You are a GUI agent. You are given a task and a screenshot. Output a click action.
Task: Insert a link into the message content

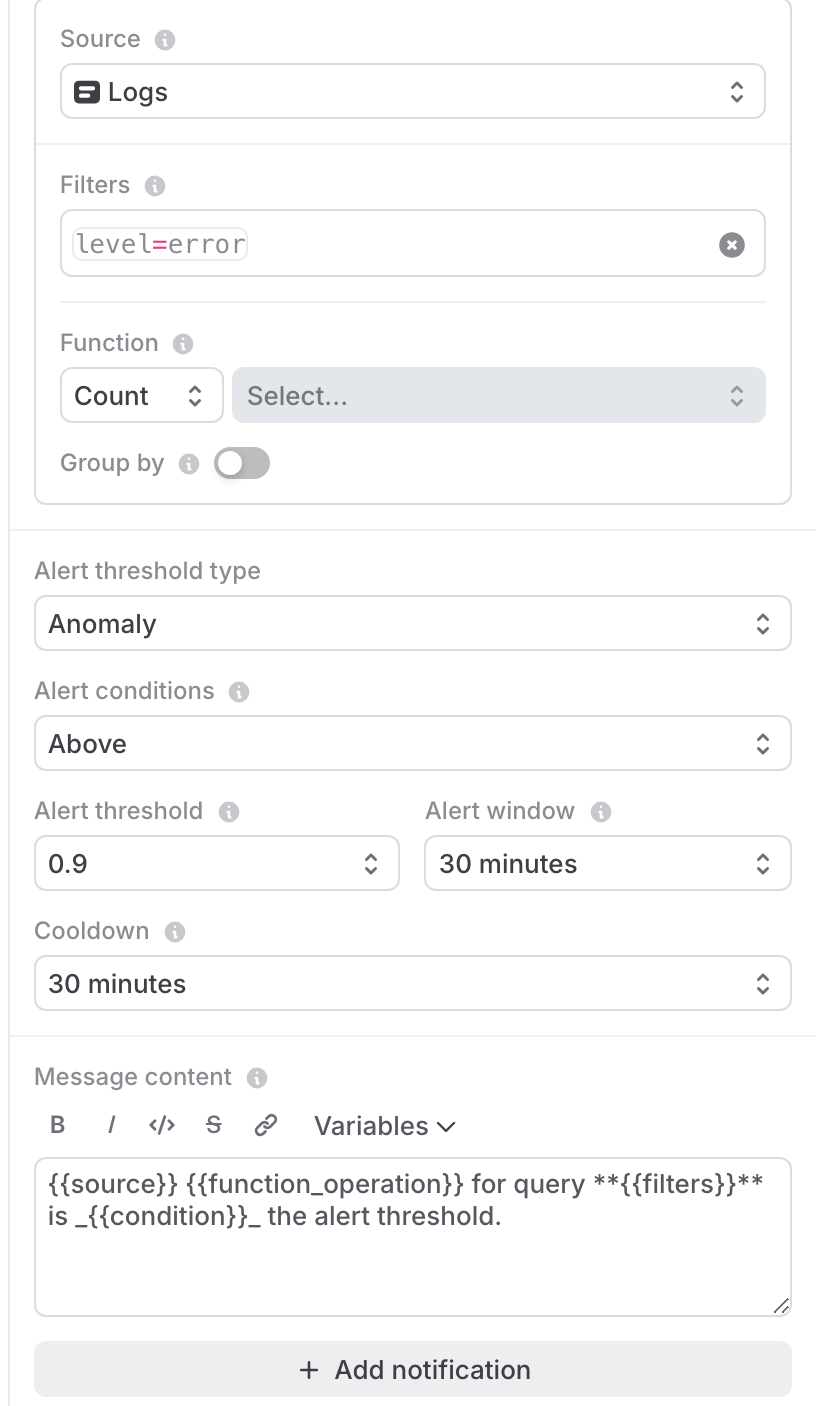pyautogui.click(x=265, y=1125)
